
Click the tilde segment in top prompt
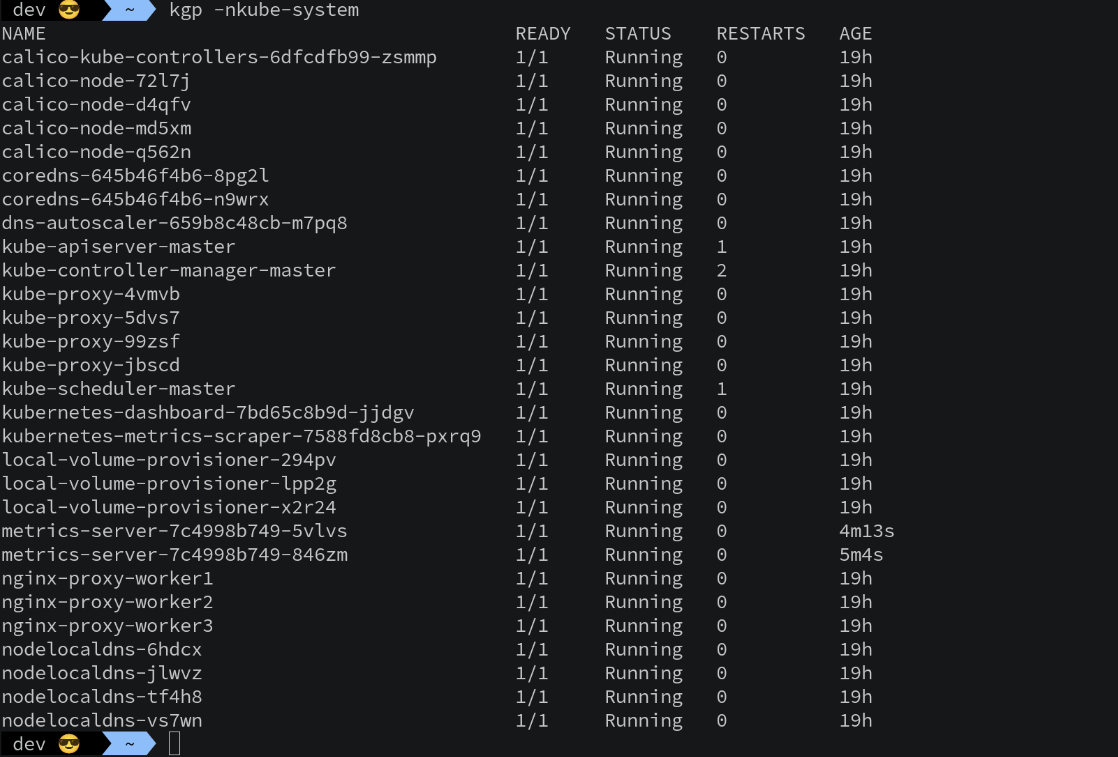[129, 10]
